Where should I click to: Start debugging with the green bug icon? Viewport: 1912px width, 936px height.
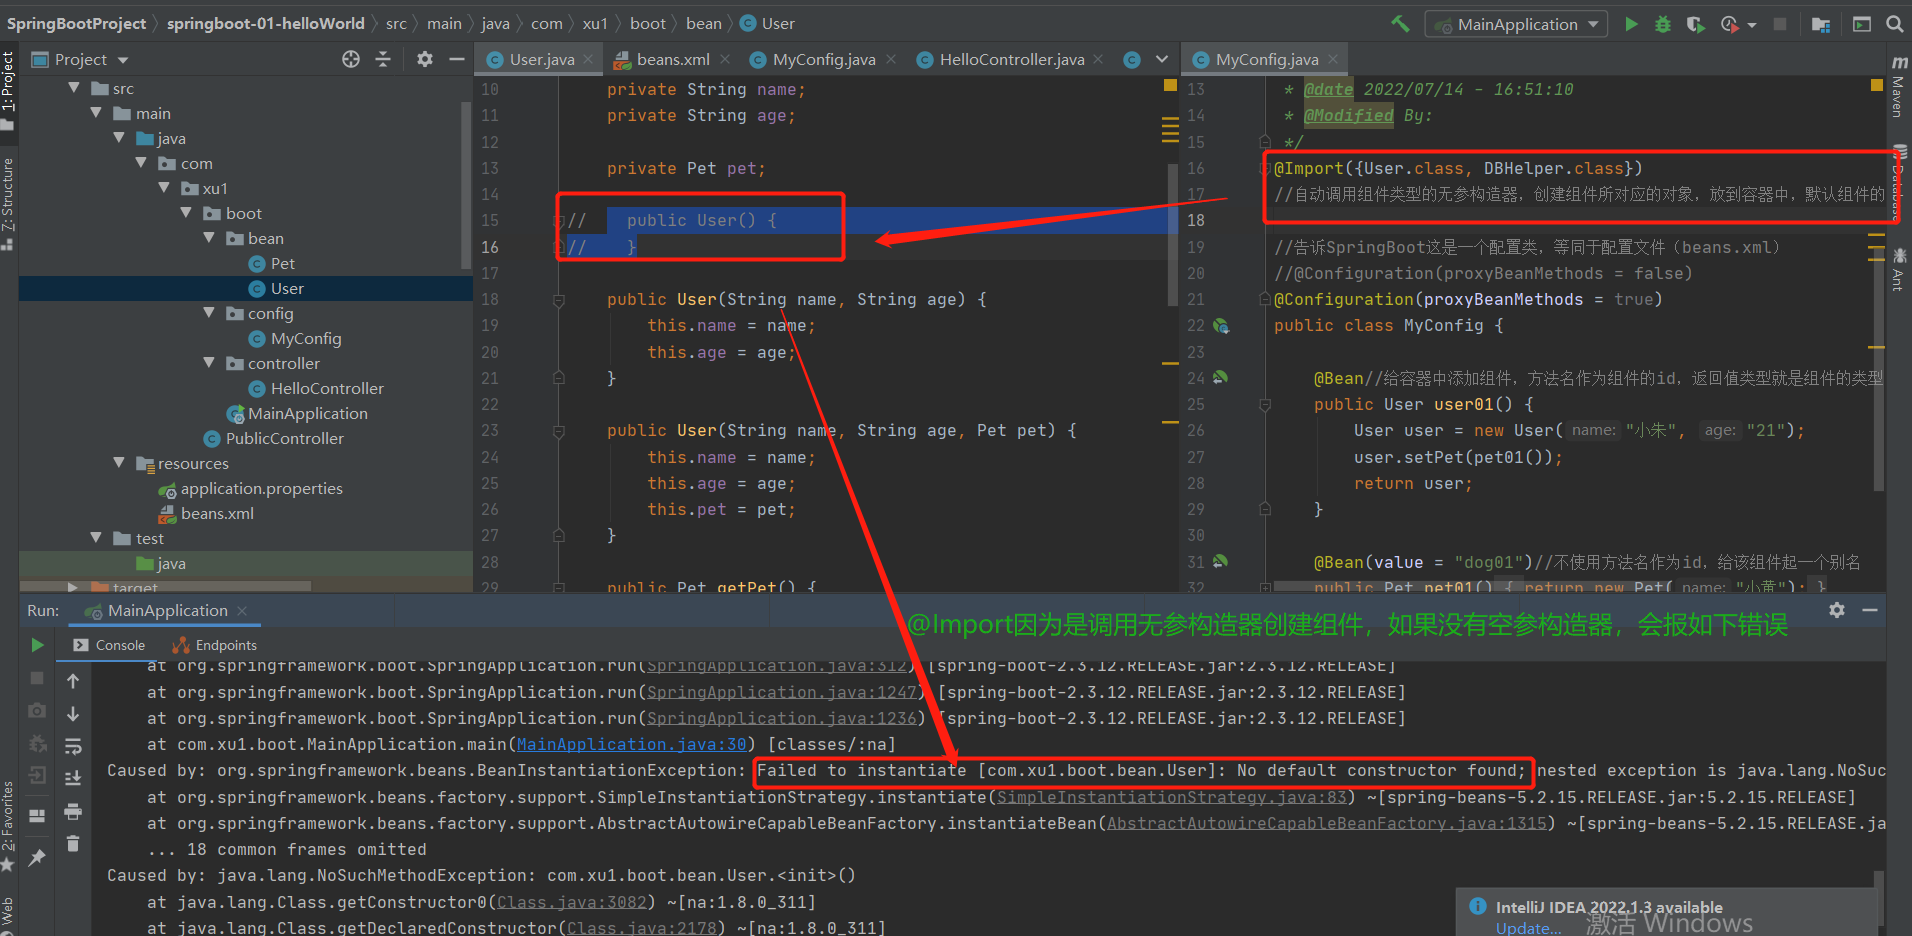click(1663, 24)
